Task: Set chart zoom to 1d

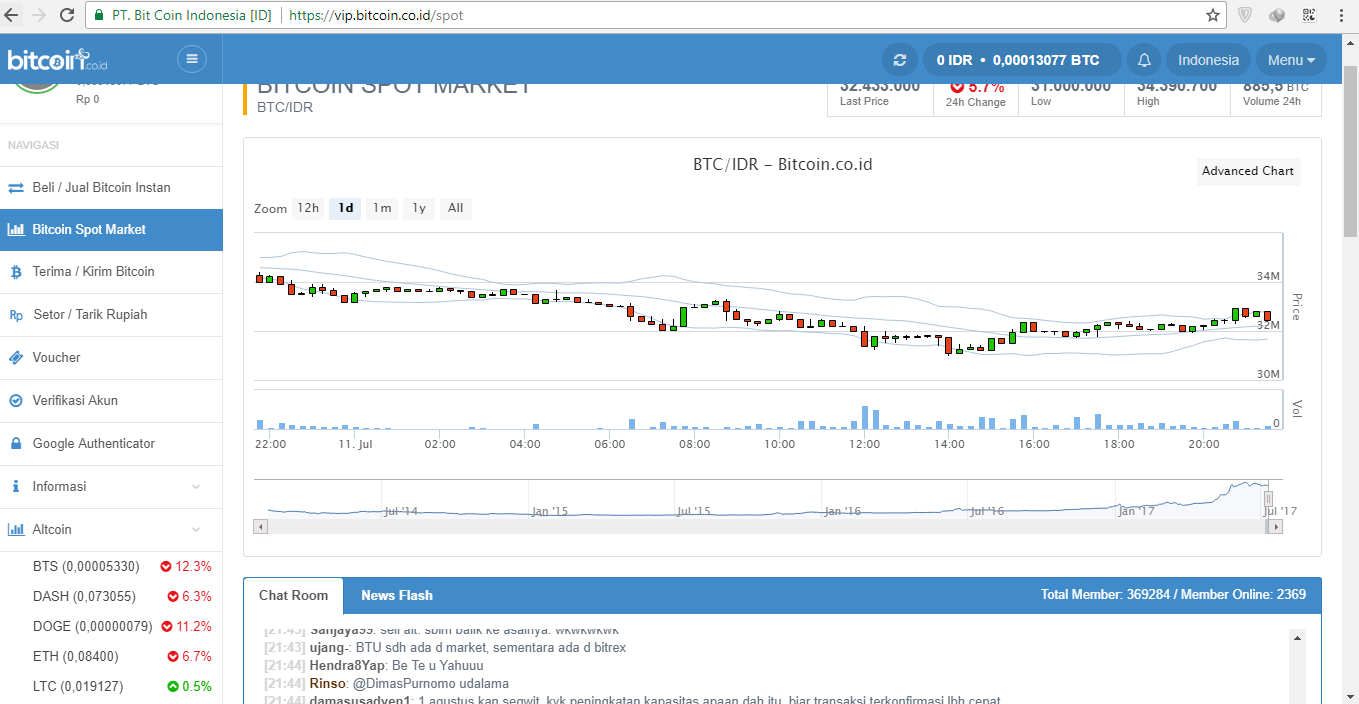Action: coord(346,208)
